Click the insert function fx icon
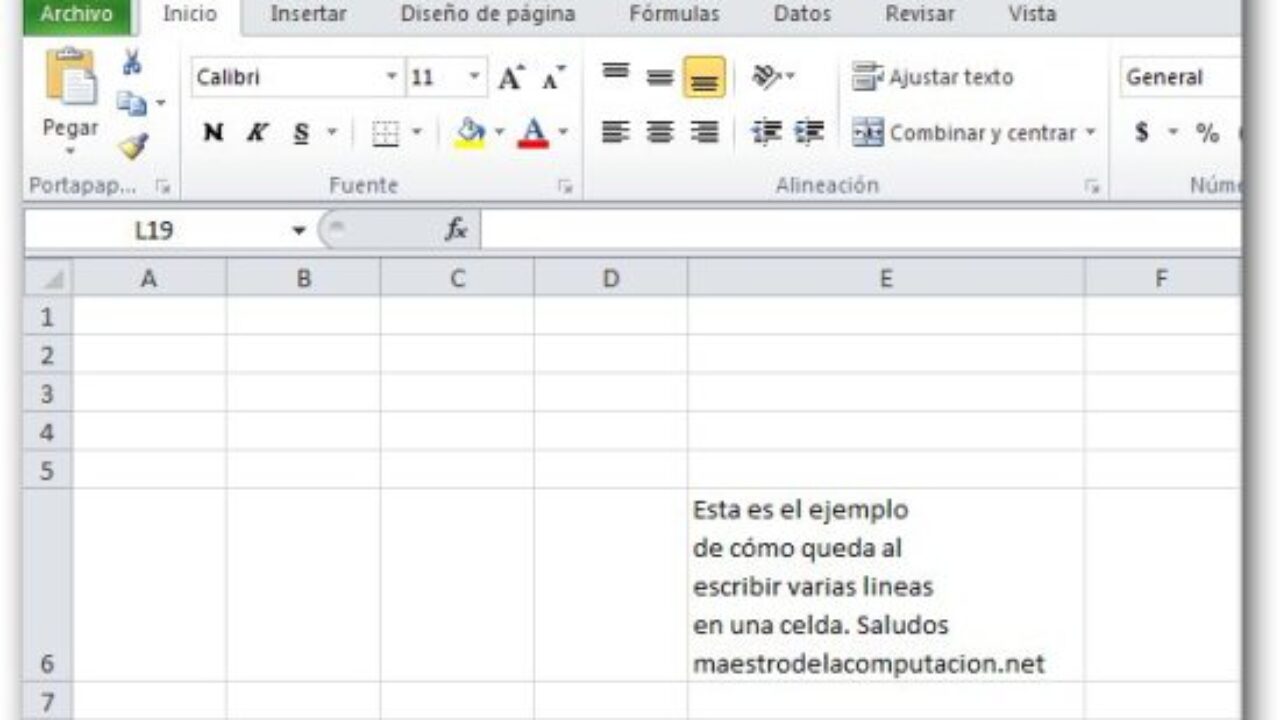The height and width of the screenshot is (720, 1280). (456, 231)
